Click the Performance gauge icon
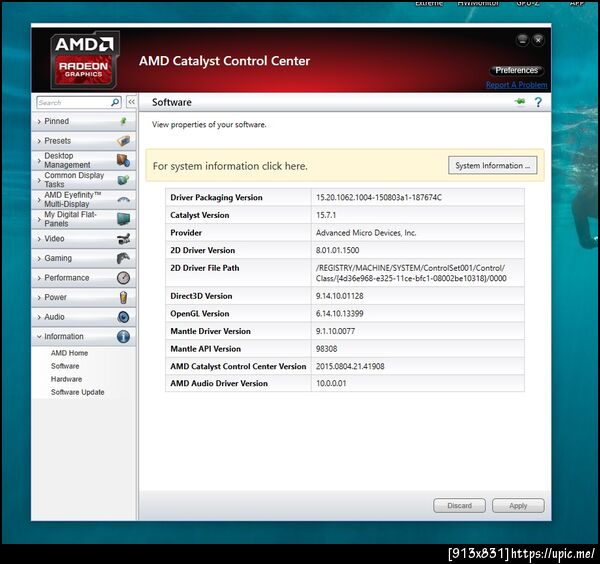Image resolution: width=600 pixels, height=564 pixels. point(123,278)
